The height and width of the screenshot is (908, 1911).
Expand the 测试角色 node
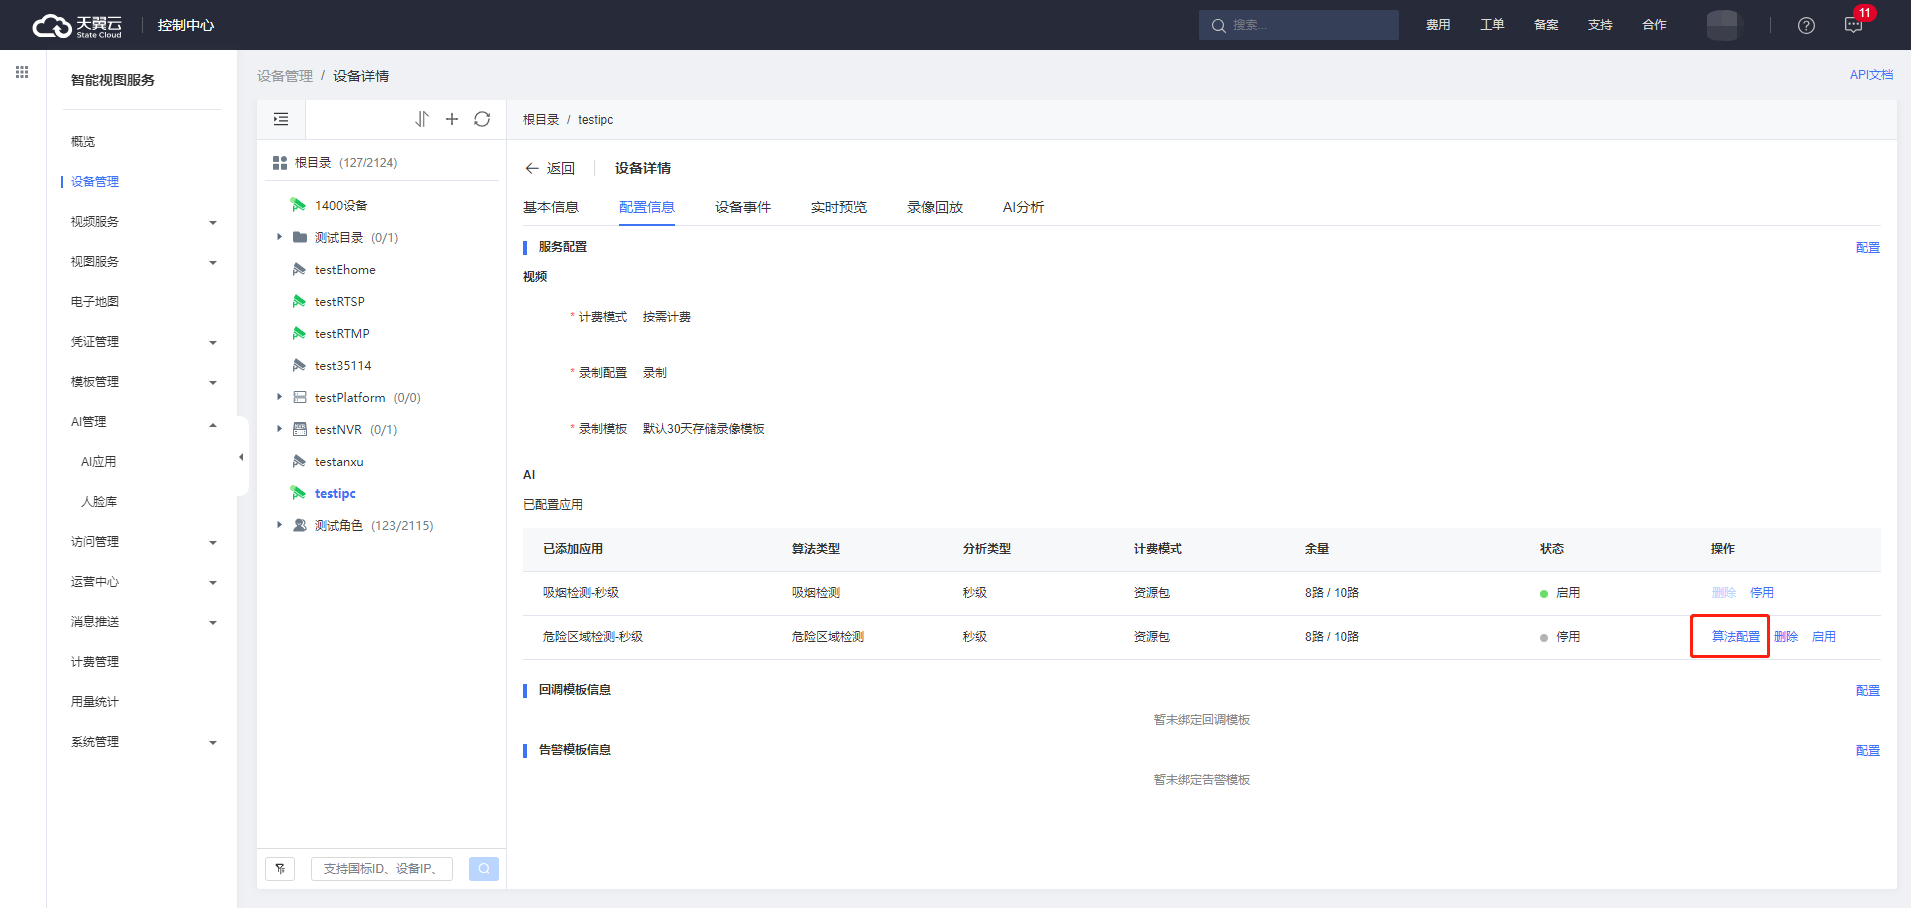tap(279, 525)
